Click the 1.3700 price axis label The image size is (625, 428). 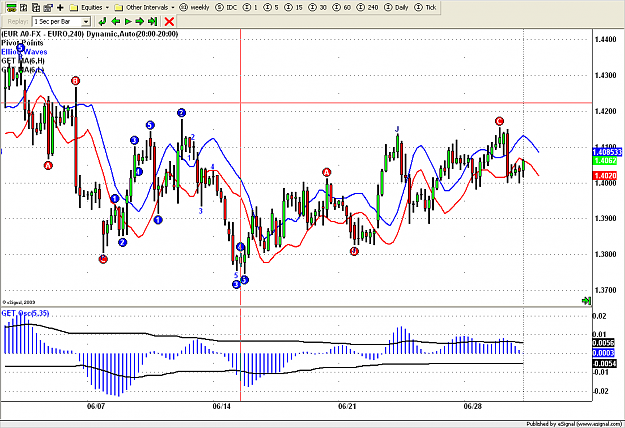pos(605,290)
